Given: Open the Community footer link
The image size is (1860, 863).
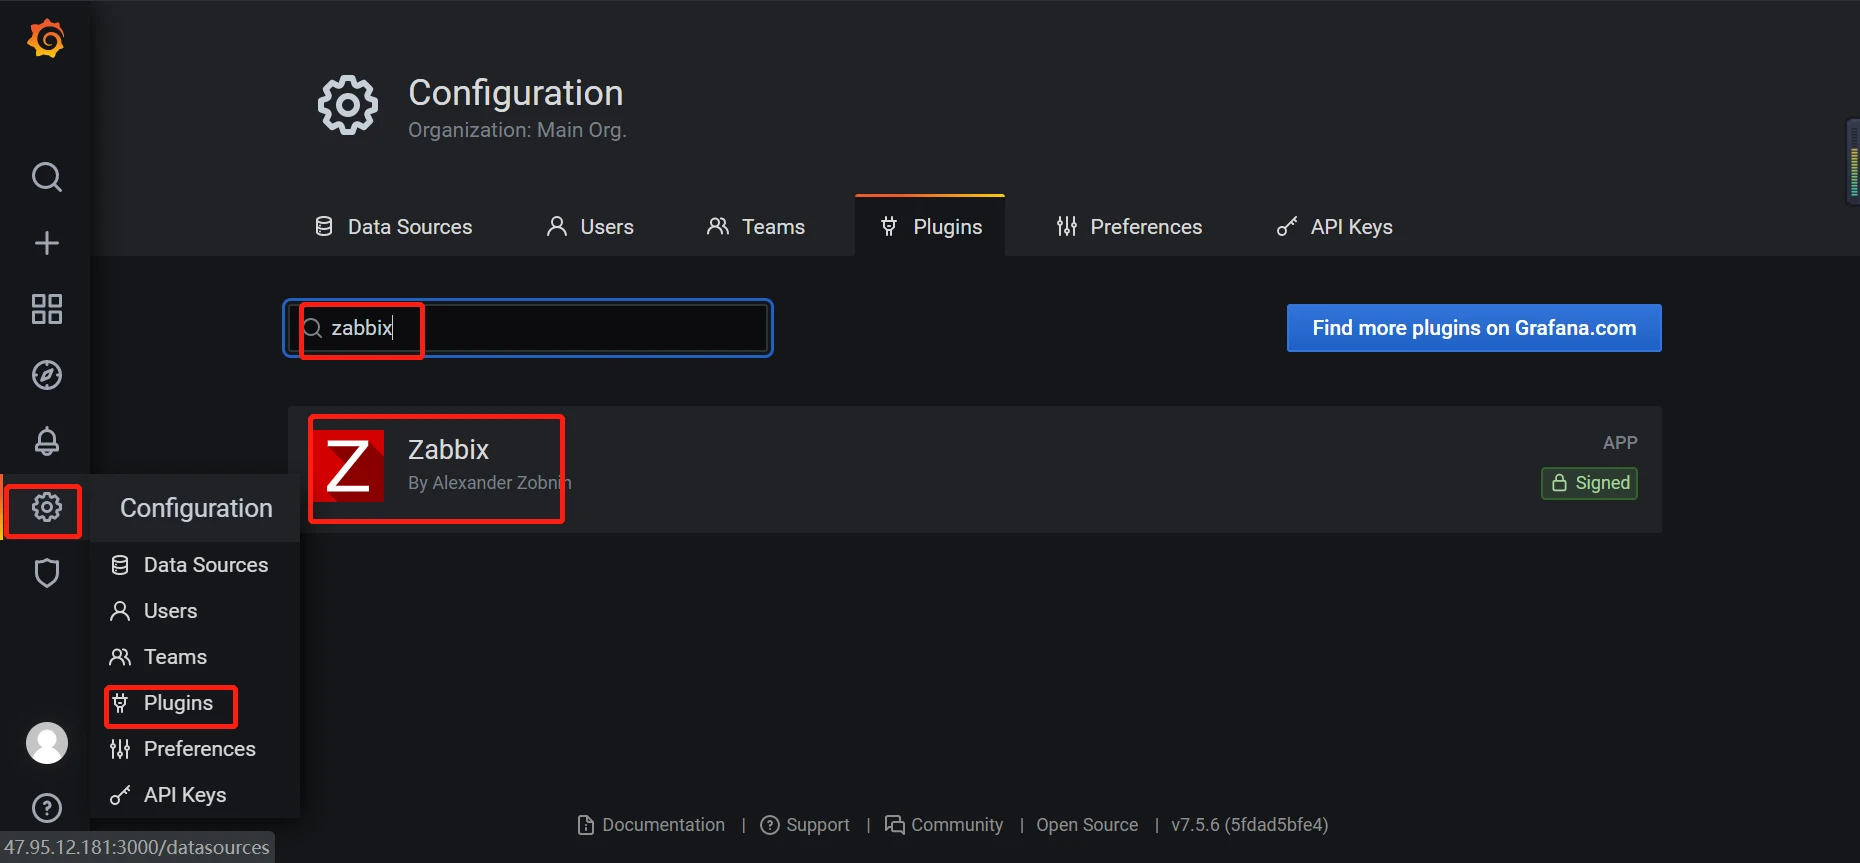Looking at the screenshot, I should pos(944,825).
